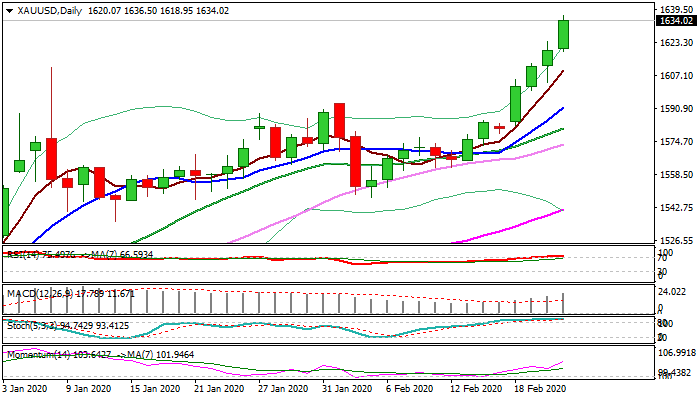Click the 1607.10 price scale label
This screenshot has height=400, width=700.
[x=676, y=75]
